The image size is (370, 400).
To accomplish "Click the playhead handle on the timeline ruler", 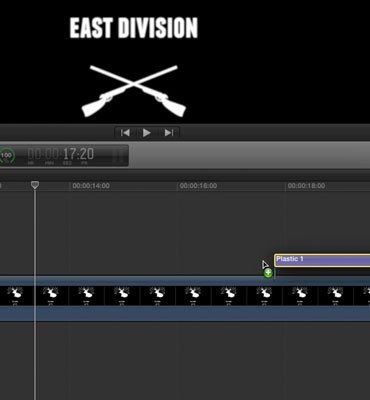I will click(x=35, y=185).
